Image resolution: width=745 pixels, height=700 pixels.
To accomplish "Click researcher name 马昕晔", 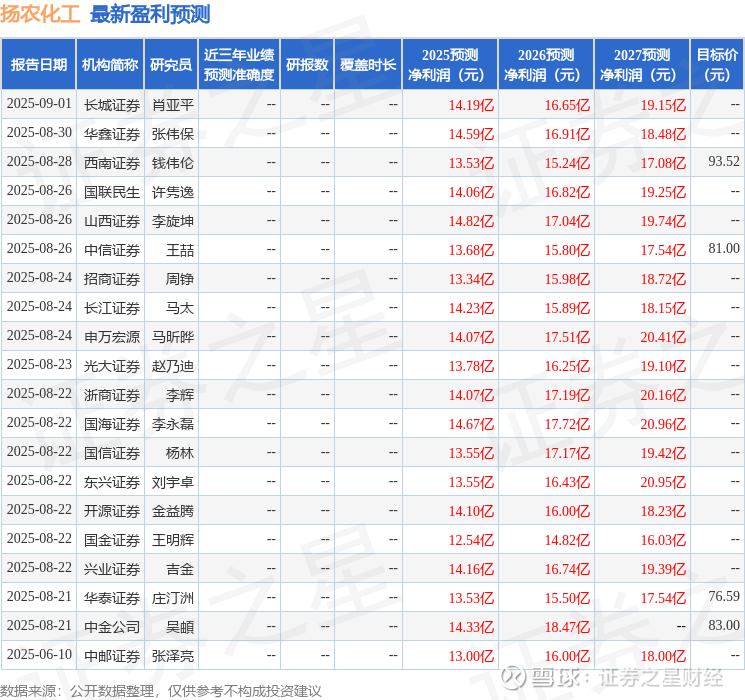I will [173, 336].
